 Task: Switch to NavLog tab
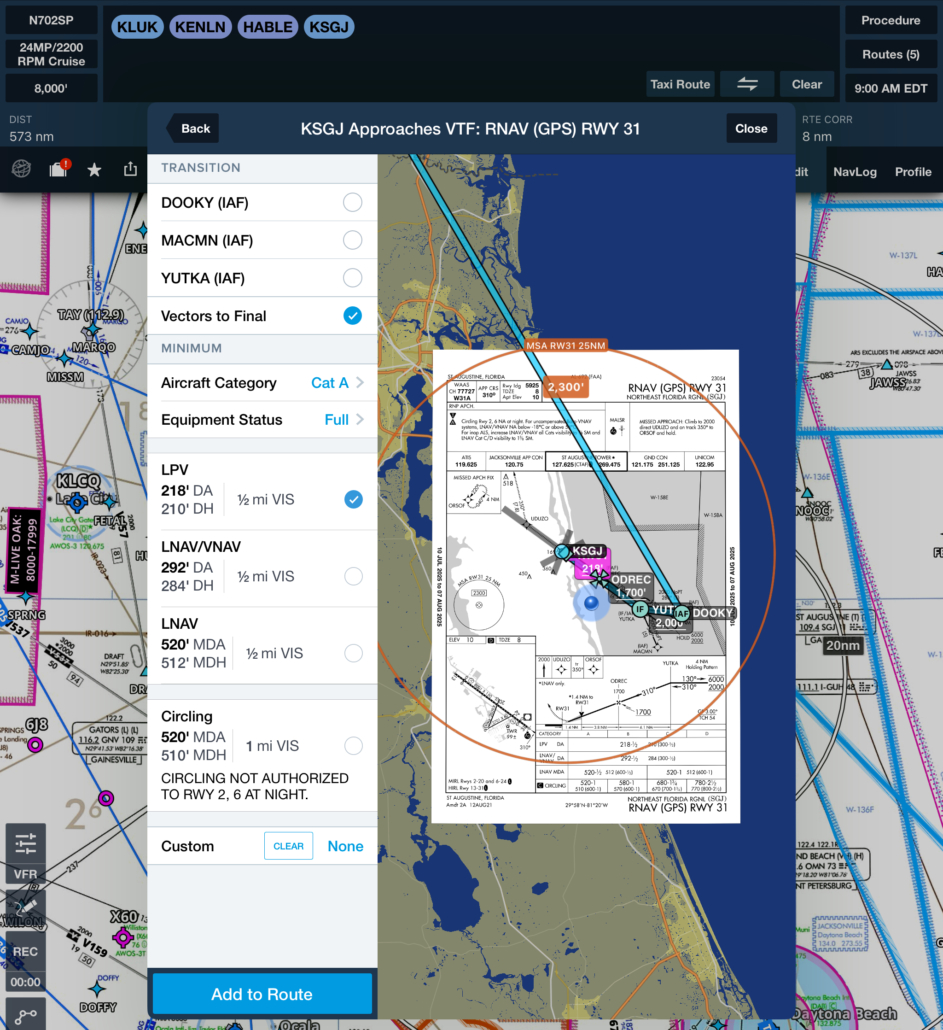[x=854, y=171]
